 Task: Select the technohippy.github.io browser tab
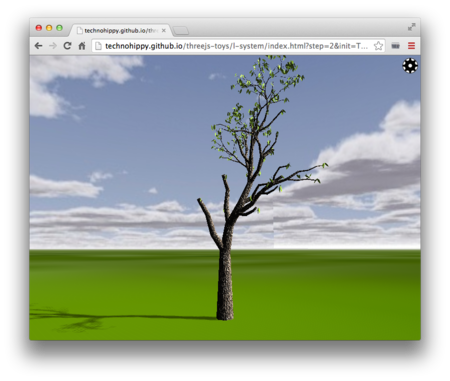click(x=120, y=31)
